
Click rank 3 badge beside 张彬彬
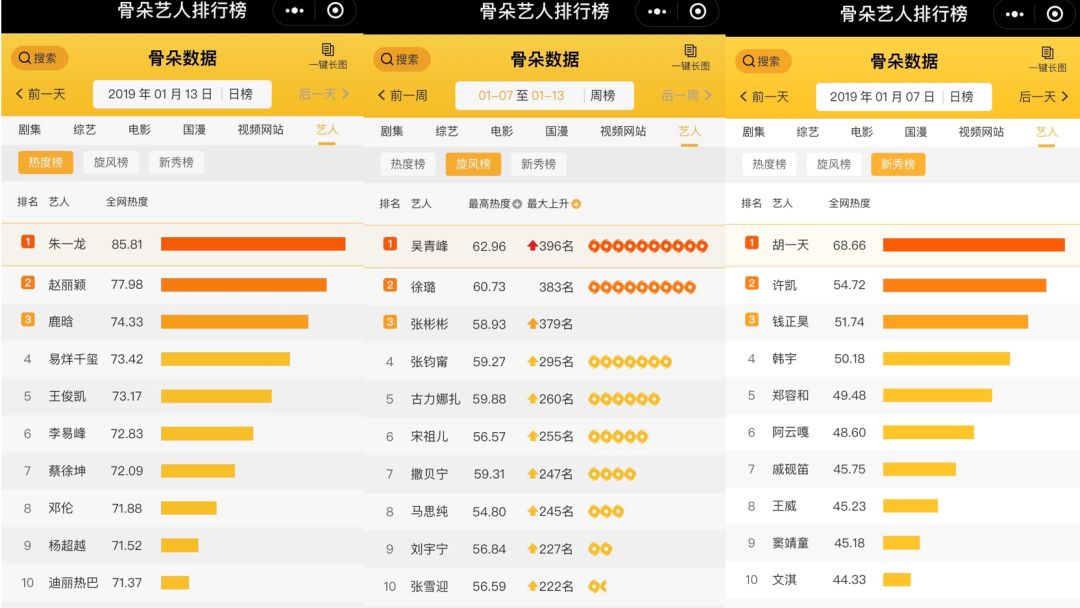click(x=390, y=322)
